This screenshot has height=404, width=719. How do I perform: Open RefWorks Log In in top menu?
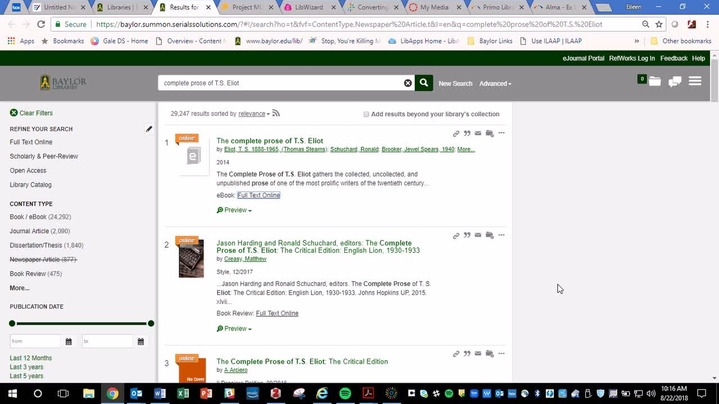(632, 58)
